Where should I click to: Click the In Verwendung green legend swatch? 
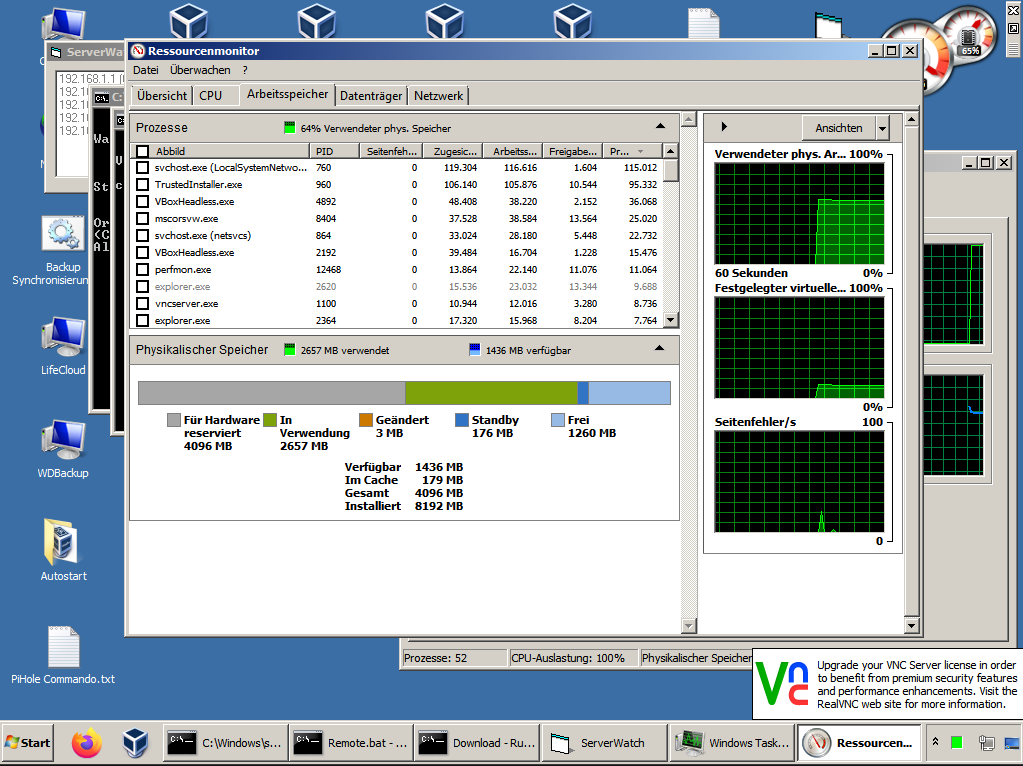pyautogui.click(x=270, y=421)
